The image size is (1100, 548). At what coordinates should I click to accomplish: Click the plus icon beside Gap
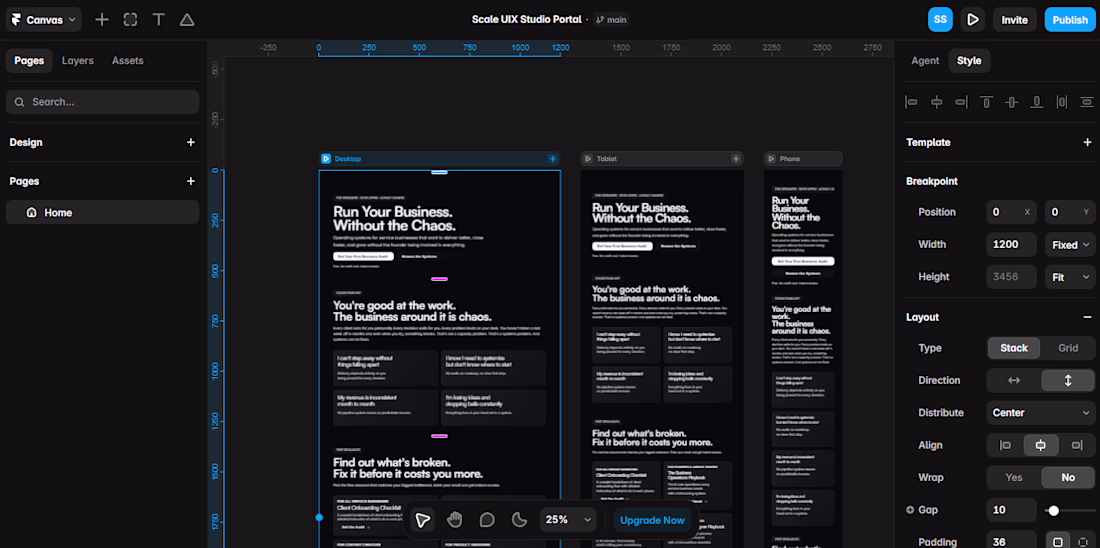[x=911, y=510]
